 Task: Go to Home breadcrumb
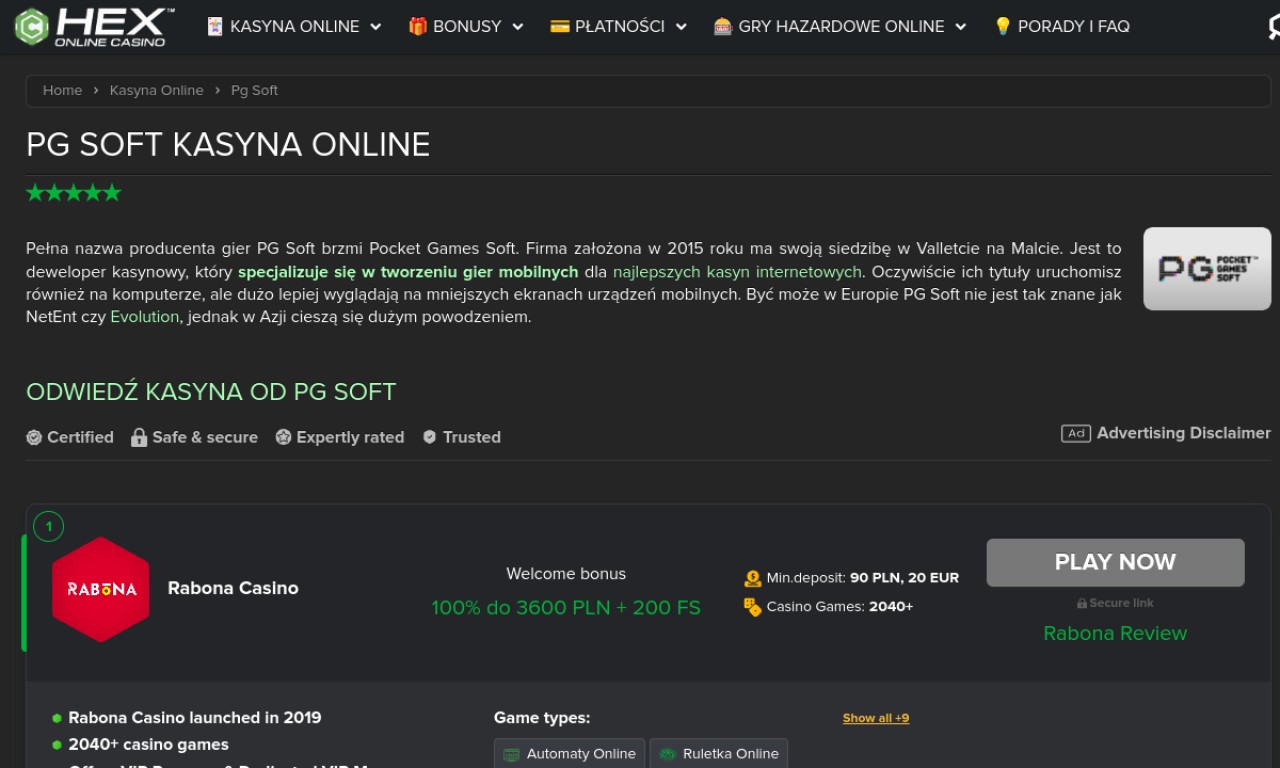point(62,90)
